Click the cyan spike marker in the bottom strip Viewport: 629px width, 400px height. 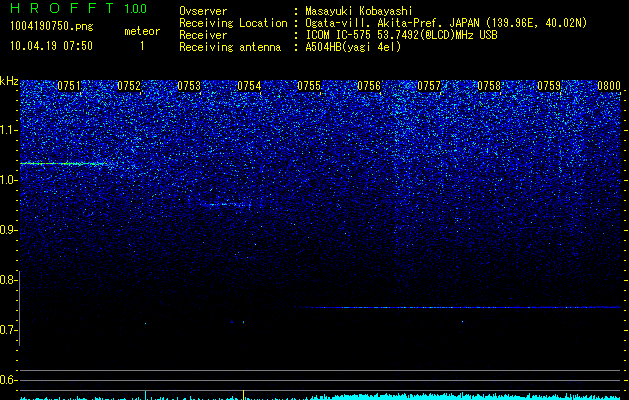145,394
